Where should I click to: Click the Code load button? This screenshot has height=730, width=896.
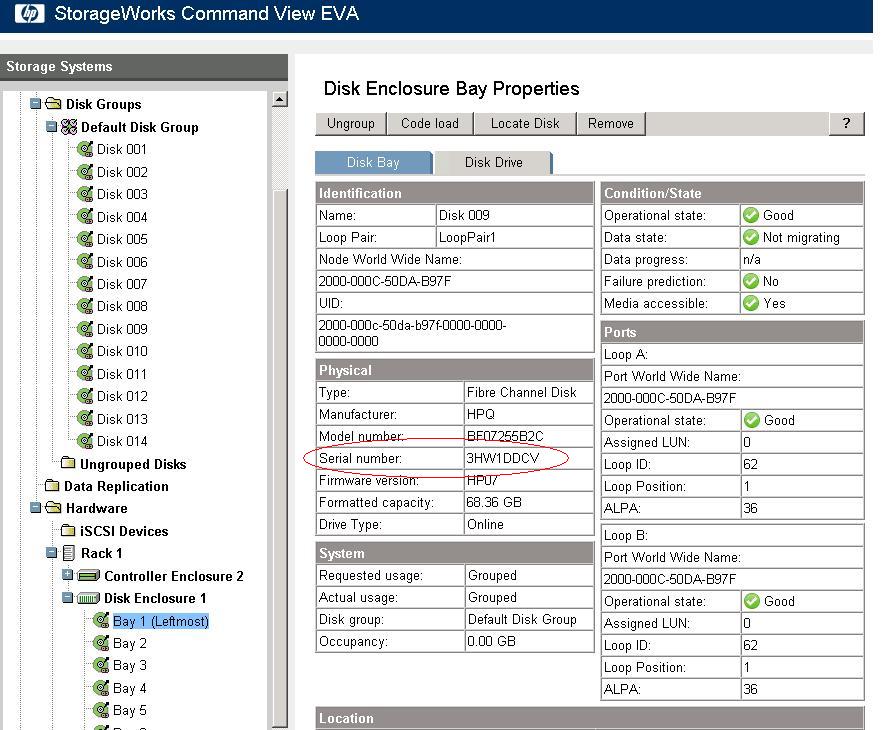point(430,123)
